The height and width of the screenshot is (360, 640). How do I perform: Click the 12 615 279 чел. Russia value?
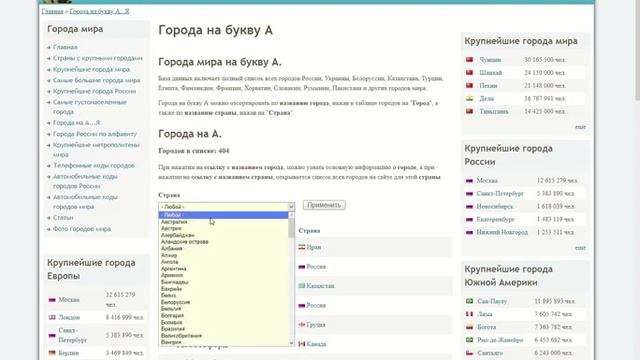(x=557, y=180)
